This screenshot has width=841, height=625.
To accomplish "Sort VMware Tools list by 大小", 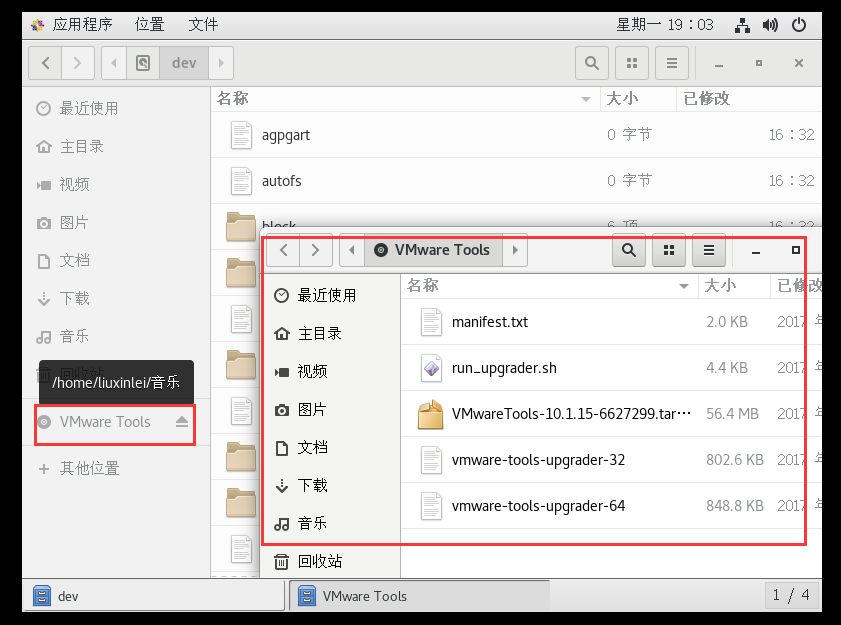I will coord(734,286).
